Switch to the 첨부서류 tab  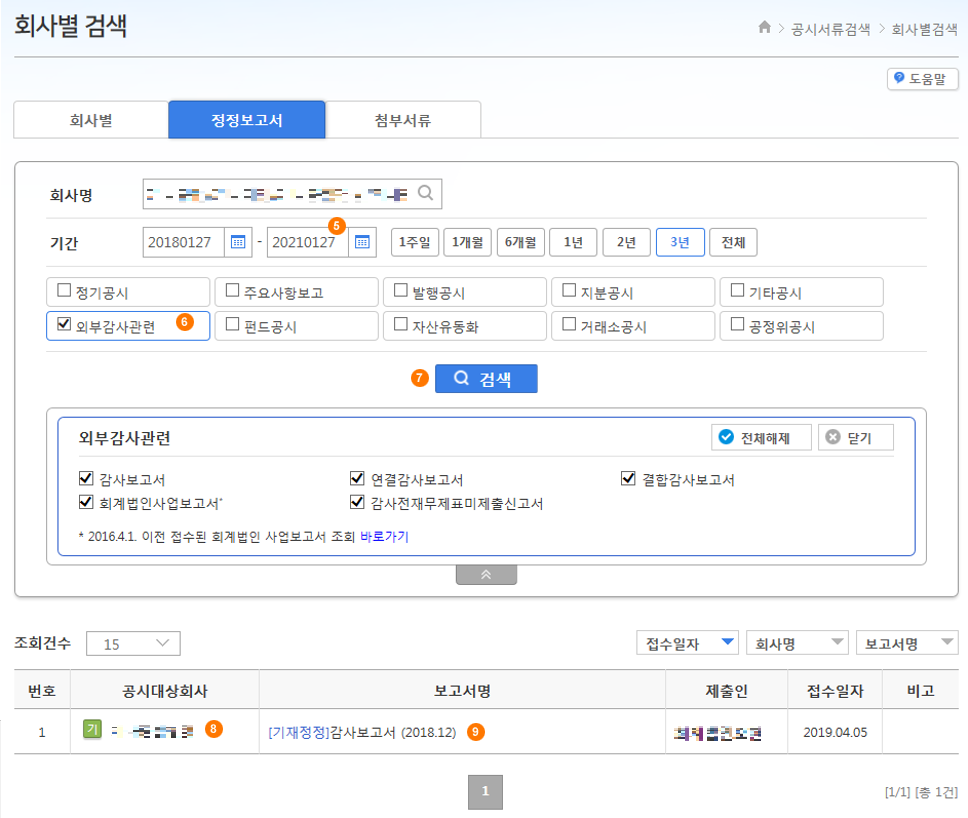[403, 119]
